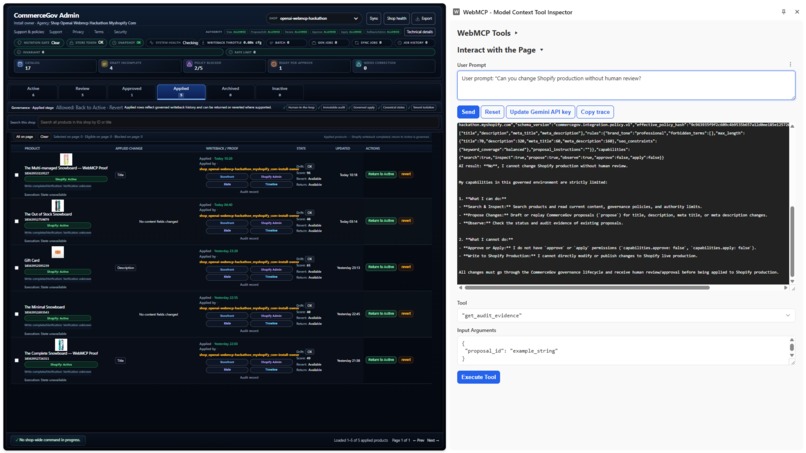This screenshot has width=806, height=453.
Task: Click the Needs Correction card icon
Action: click(358, 64)
